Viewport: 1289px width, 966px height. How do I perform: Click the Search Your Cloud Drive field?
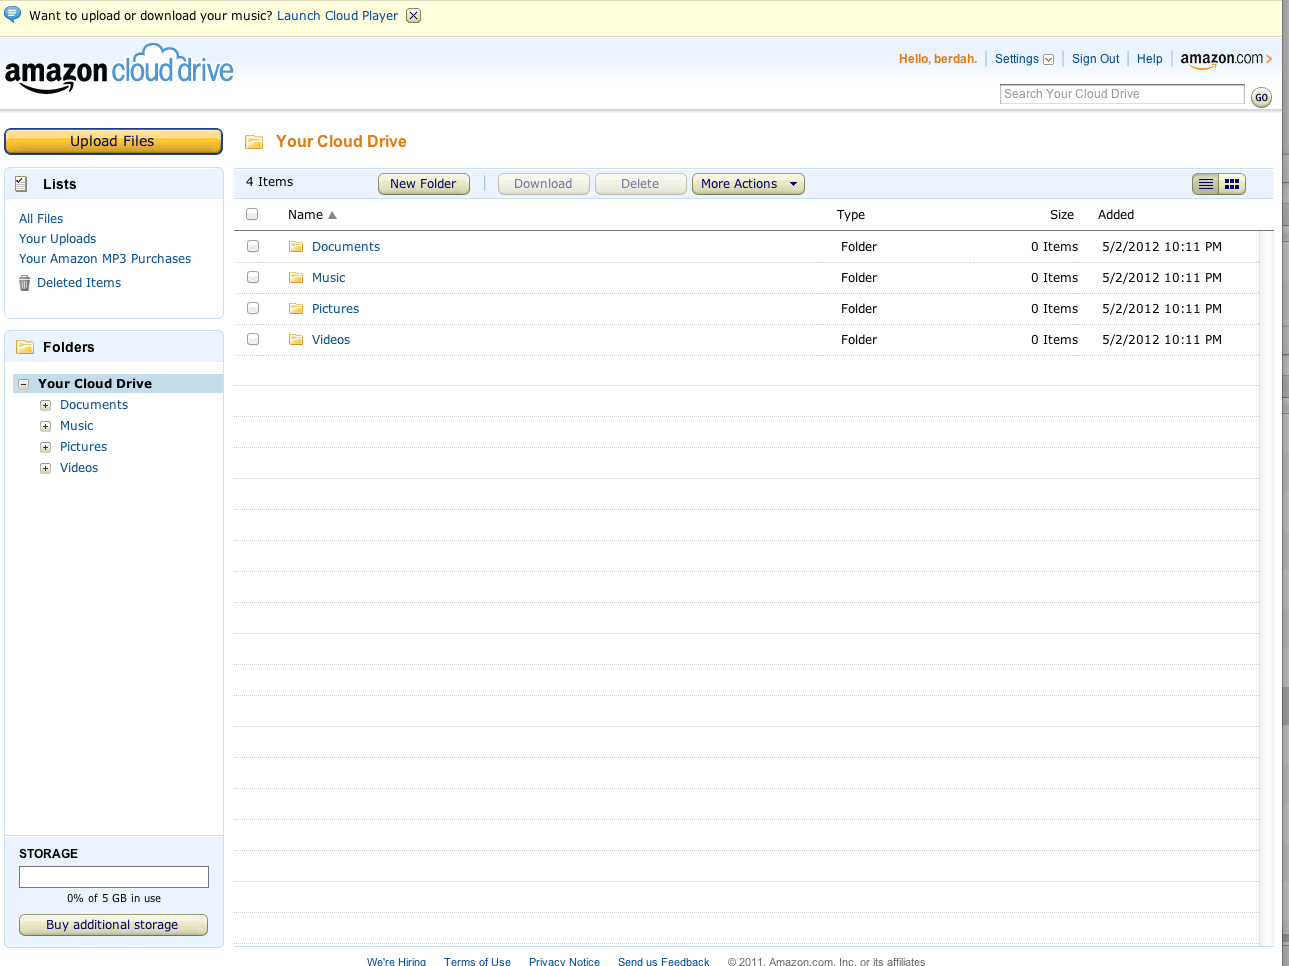pos(1122,94)
